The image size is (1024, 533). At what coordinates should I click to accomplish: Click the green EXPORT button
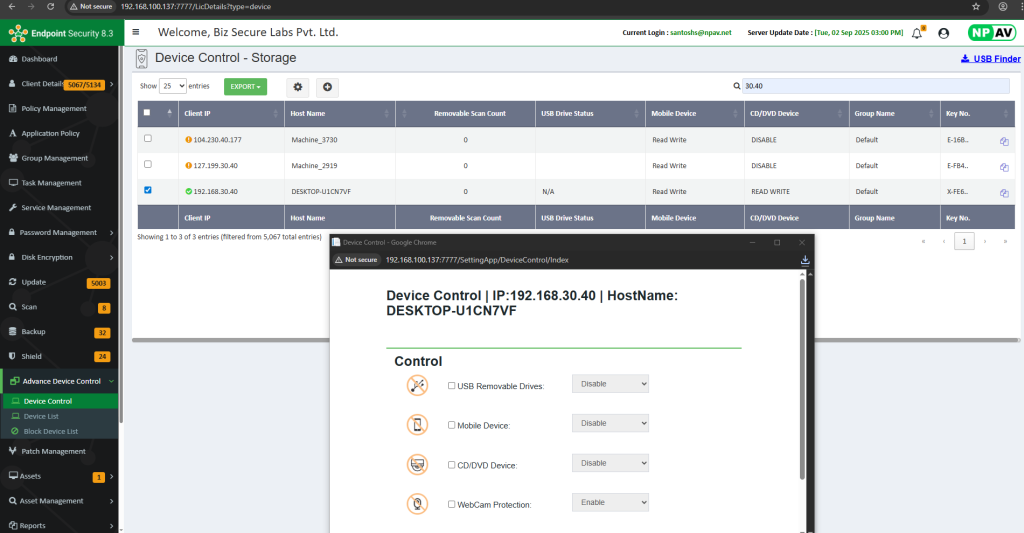click(245, 87)
